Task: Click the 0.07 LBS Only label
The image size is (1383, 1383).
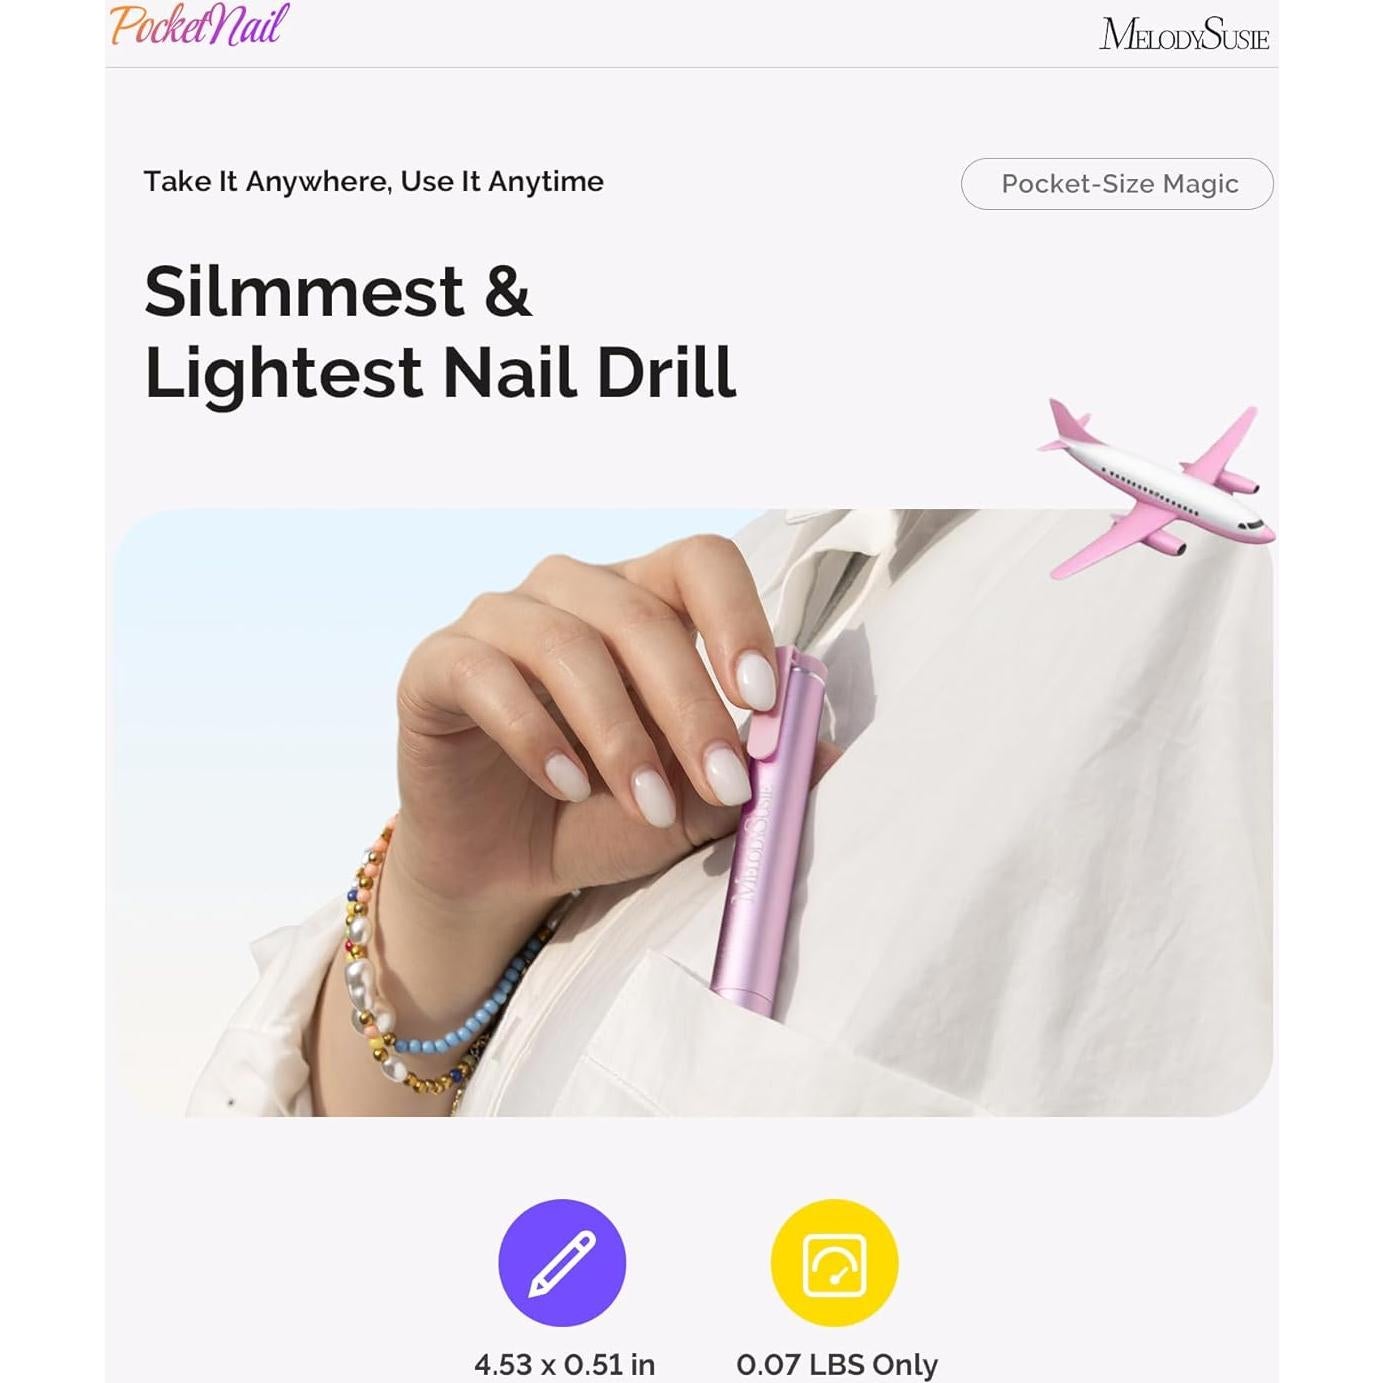Action: pyautogui.click(x=837, y=1364)
